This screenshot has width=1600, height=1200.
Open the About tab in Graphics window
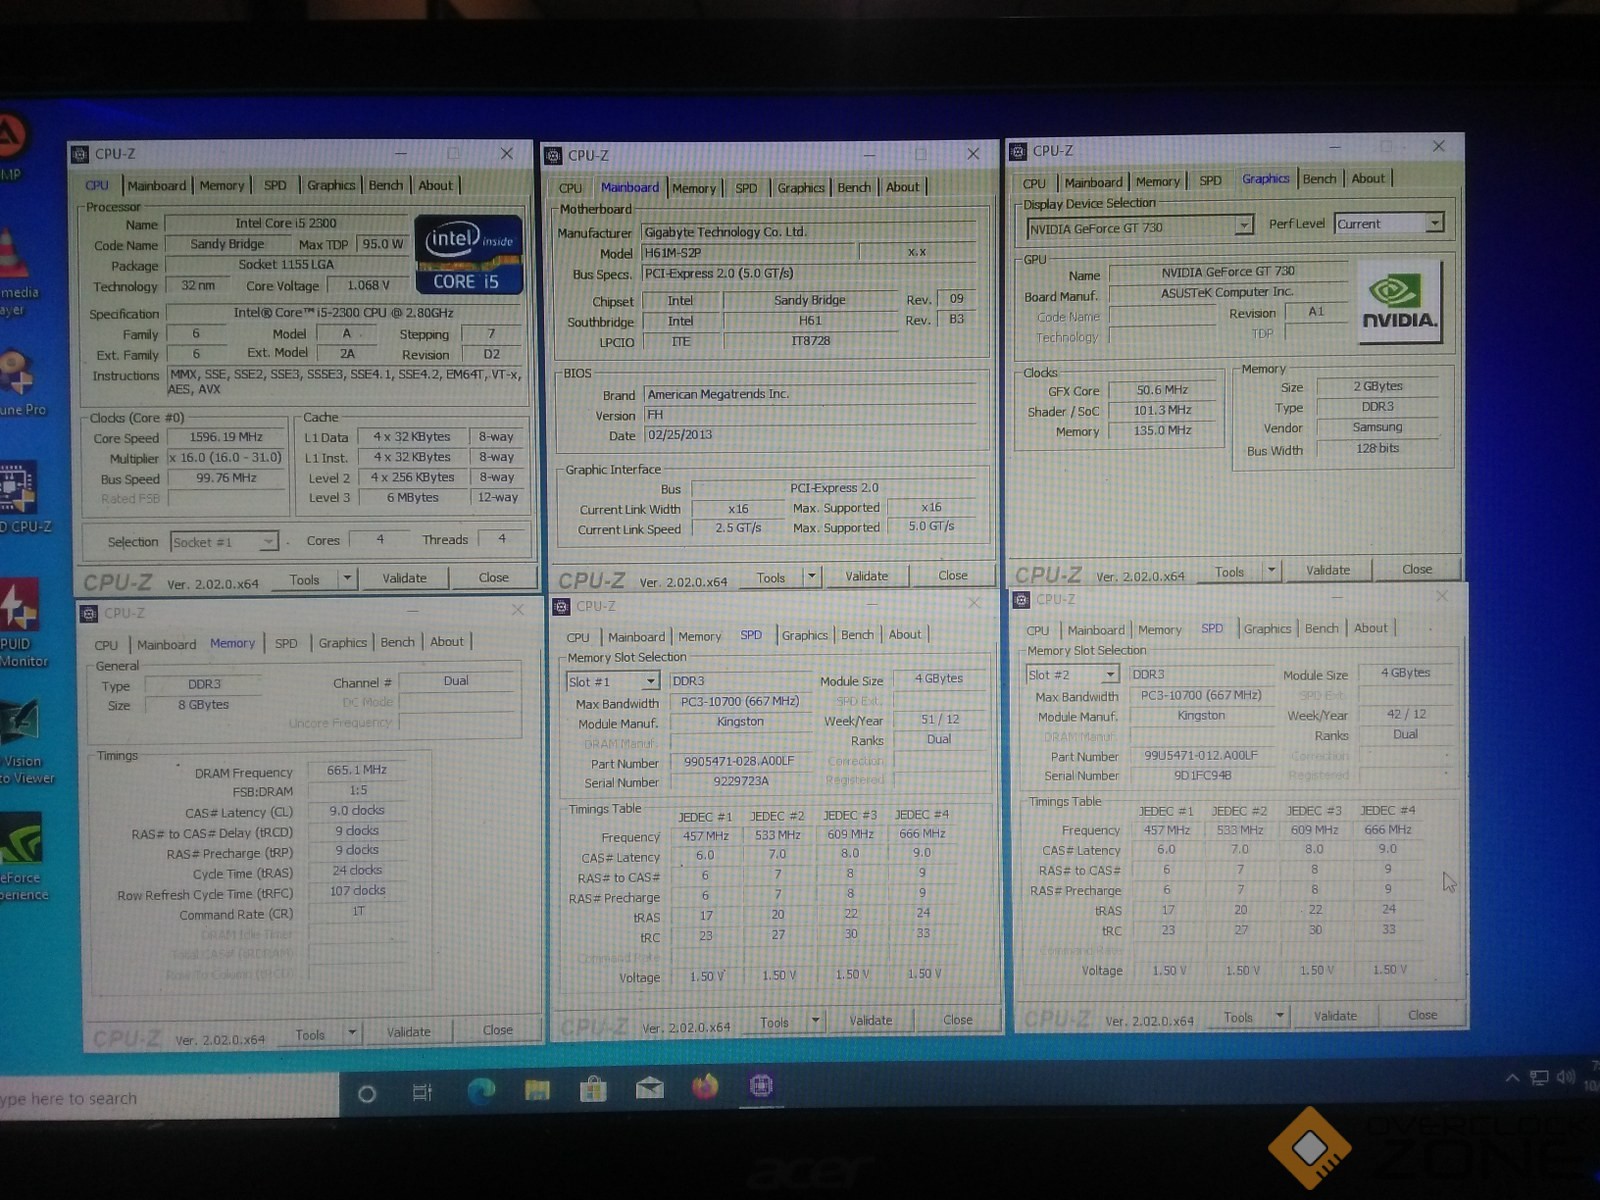[x=1368, y=178]
